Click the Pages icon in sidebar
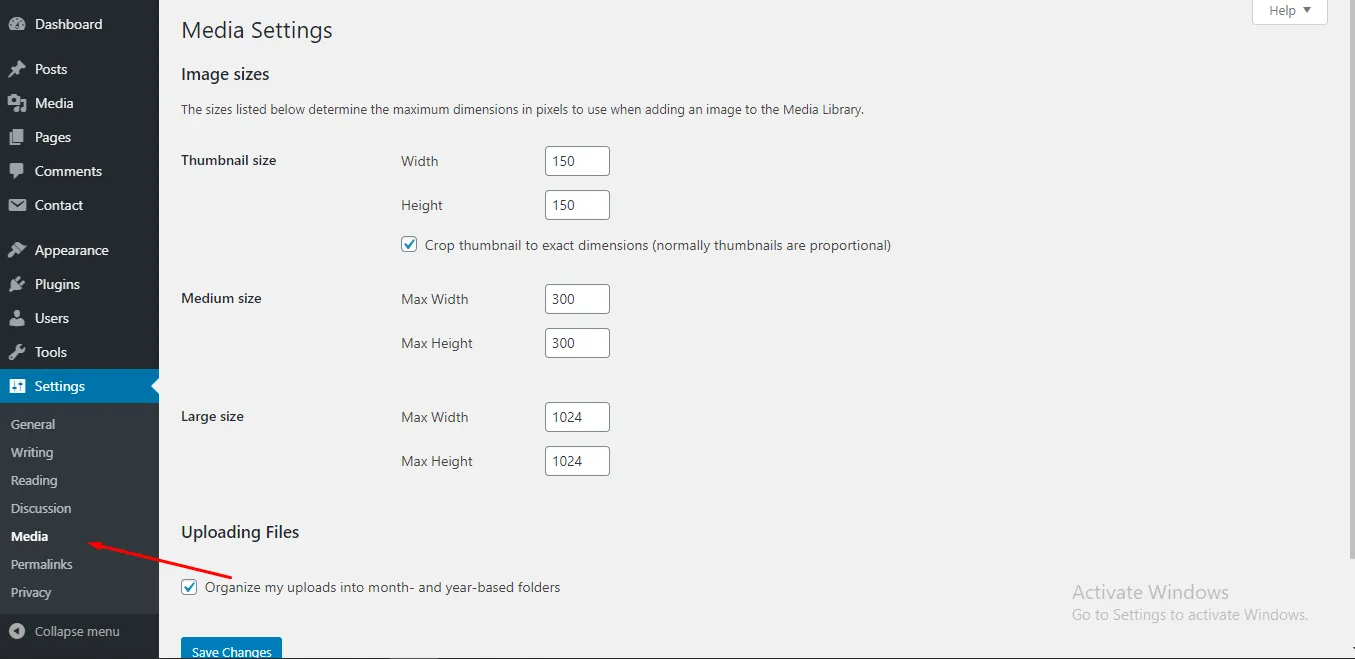The height and width of the screenshot is (659, 1355). pos(17,137)
